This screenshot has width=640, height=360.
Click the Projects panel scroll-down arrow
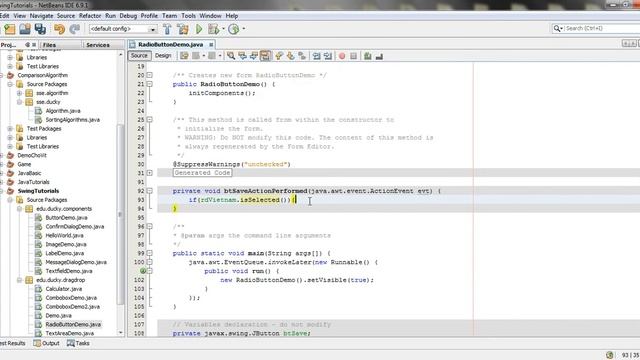(120, 333)
